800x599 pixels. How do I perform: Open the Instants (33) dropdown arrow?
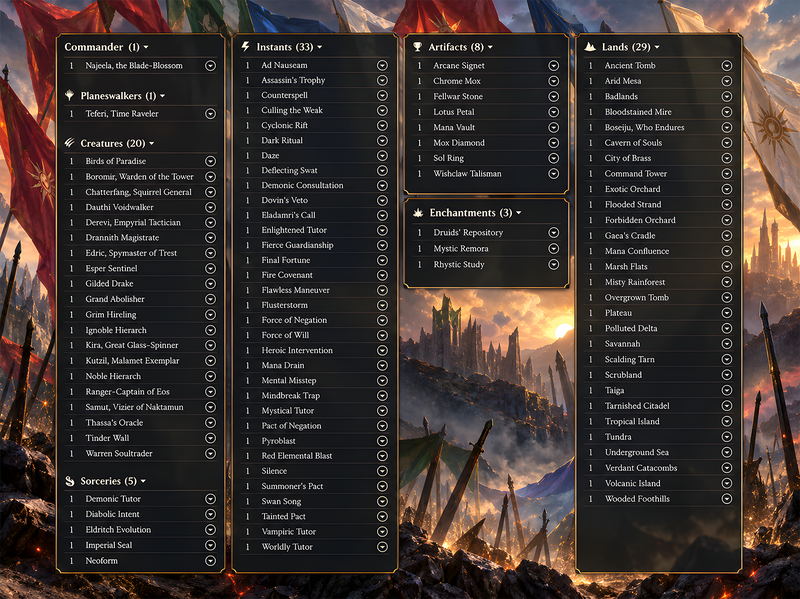click(x=320, y=47)
